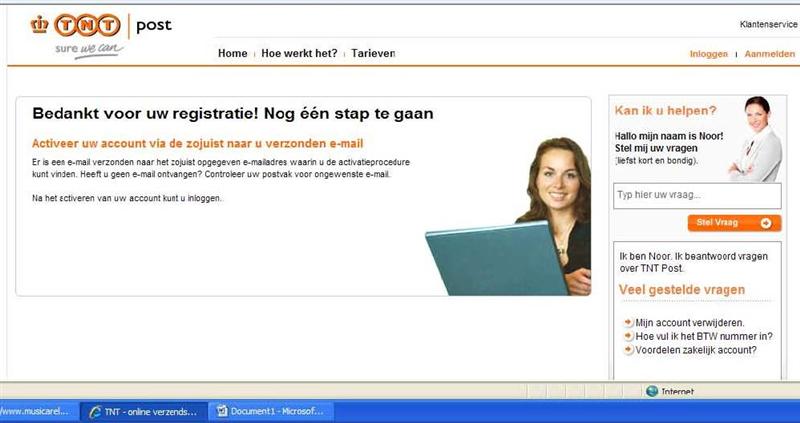
Task: Click the Word document icon on taskbar
Action: (221, 411)
